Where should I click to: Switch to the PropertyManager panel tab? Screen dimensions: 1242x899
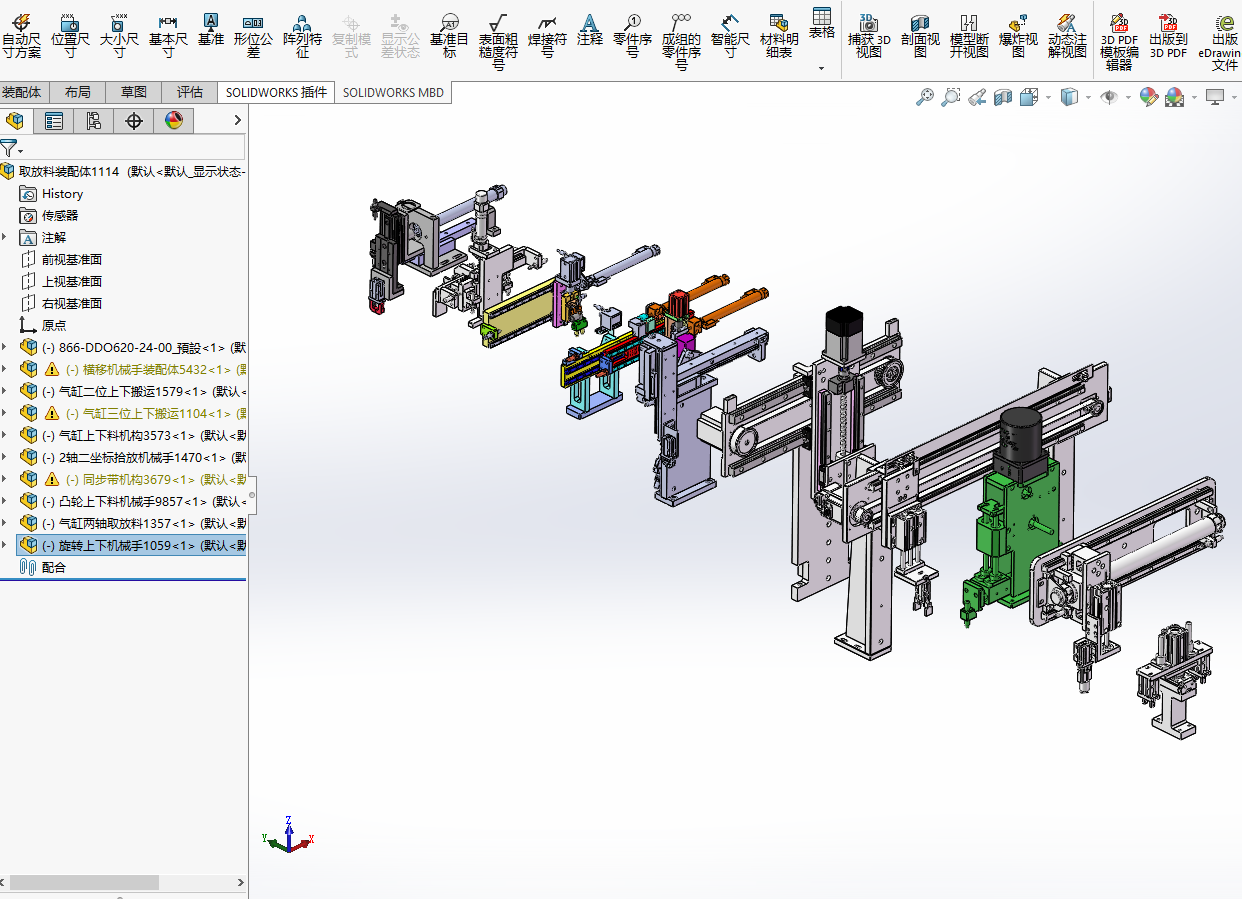click(x=54, y=121)
